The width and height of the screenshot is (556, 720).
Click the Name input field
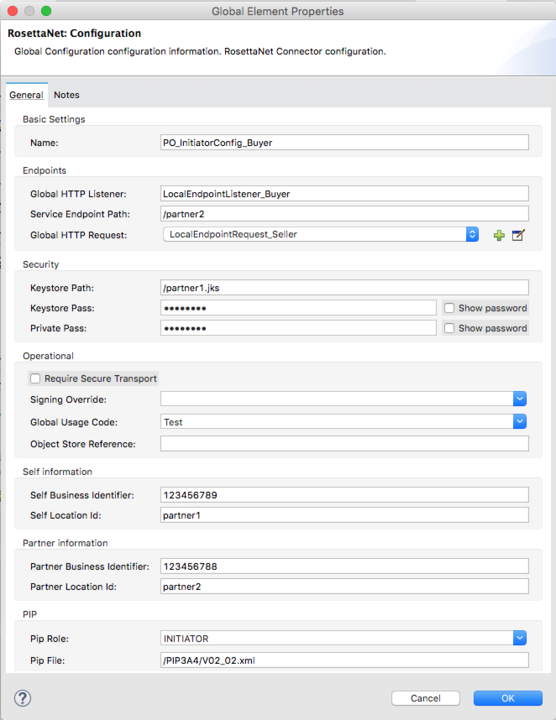pos(344,142)
